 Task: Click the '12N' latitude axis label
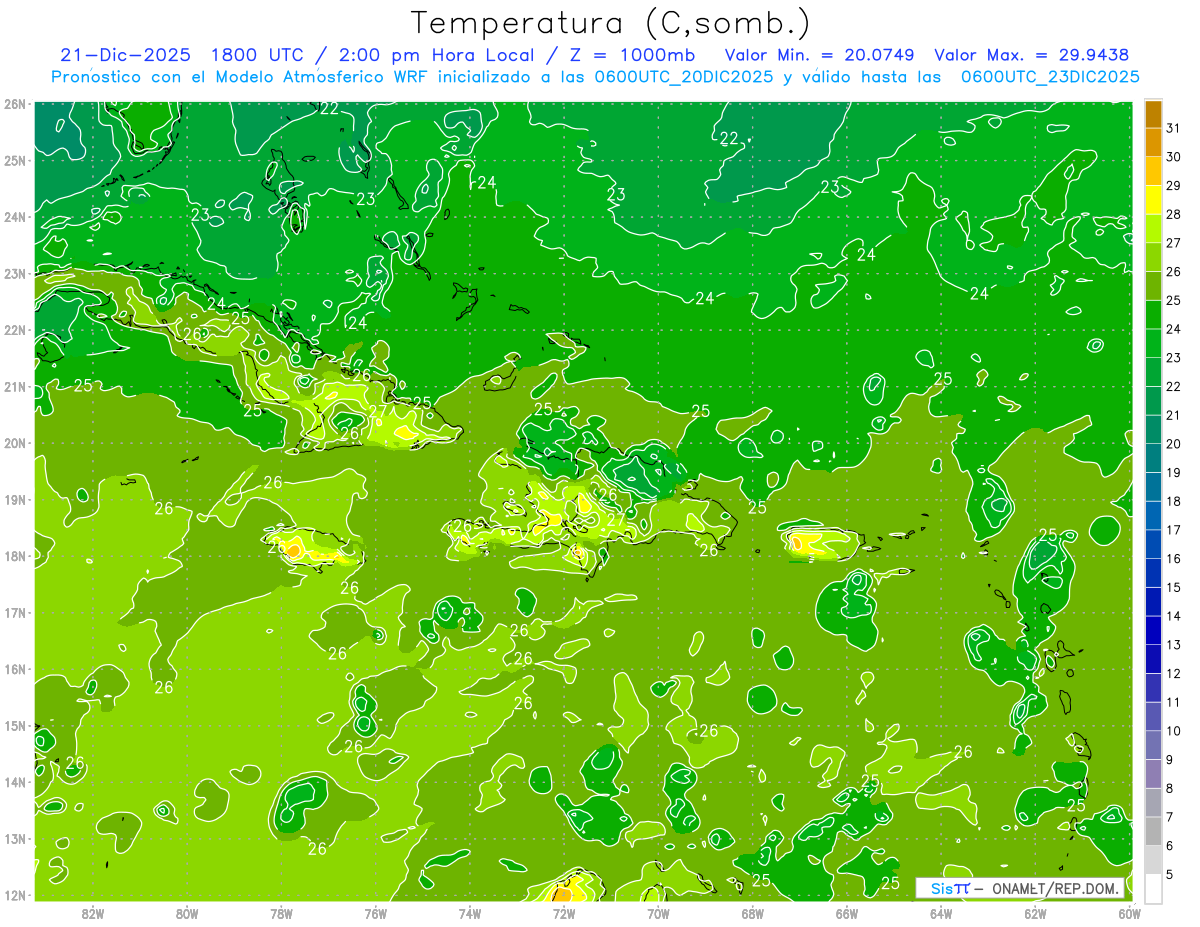(15, 895)
